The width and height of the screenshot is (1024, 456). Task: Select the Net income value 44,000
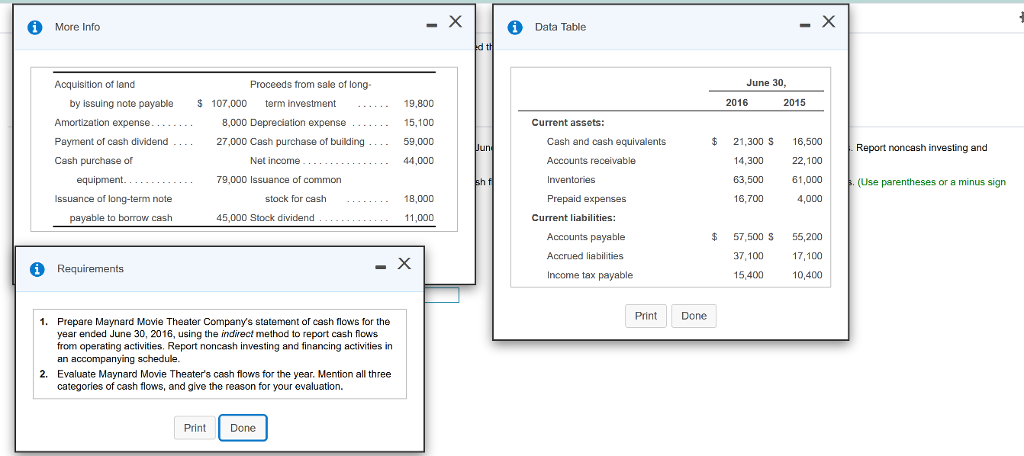419,161
